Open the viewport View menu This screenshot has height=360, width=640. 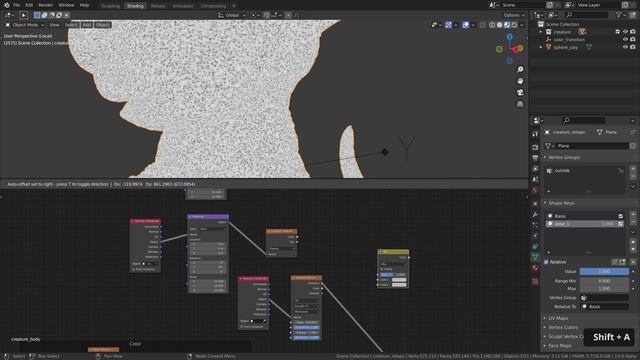point(54,25)
